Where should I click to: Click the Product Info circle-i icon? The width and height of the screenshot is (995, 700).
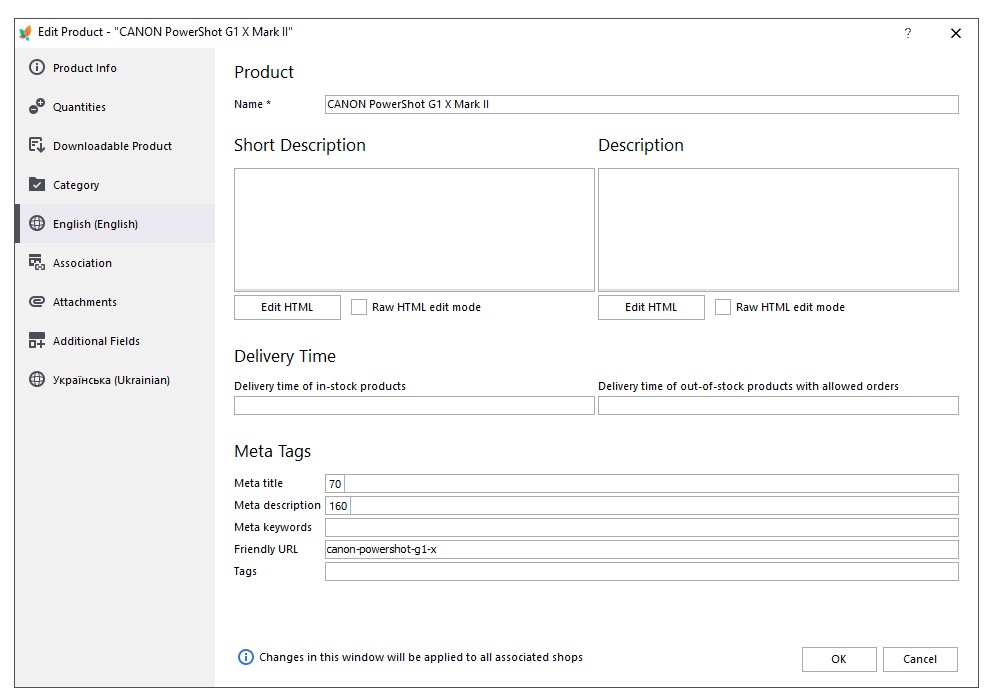(x=37, y=67)
